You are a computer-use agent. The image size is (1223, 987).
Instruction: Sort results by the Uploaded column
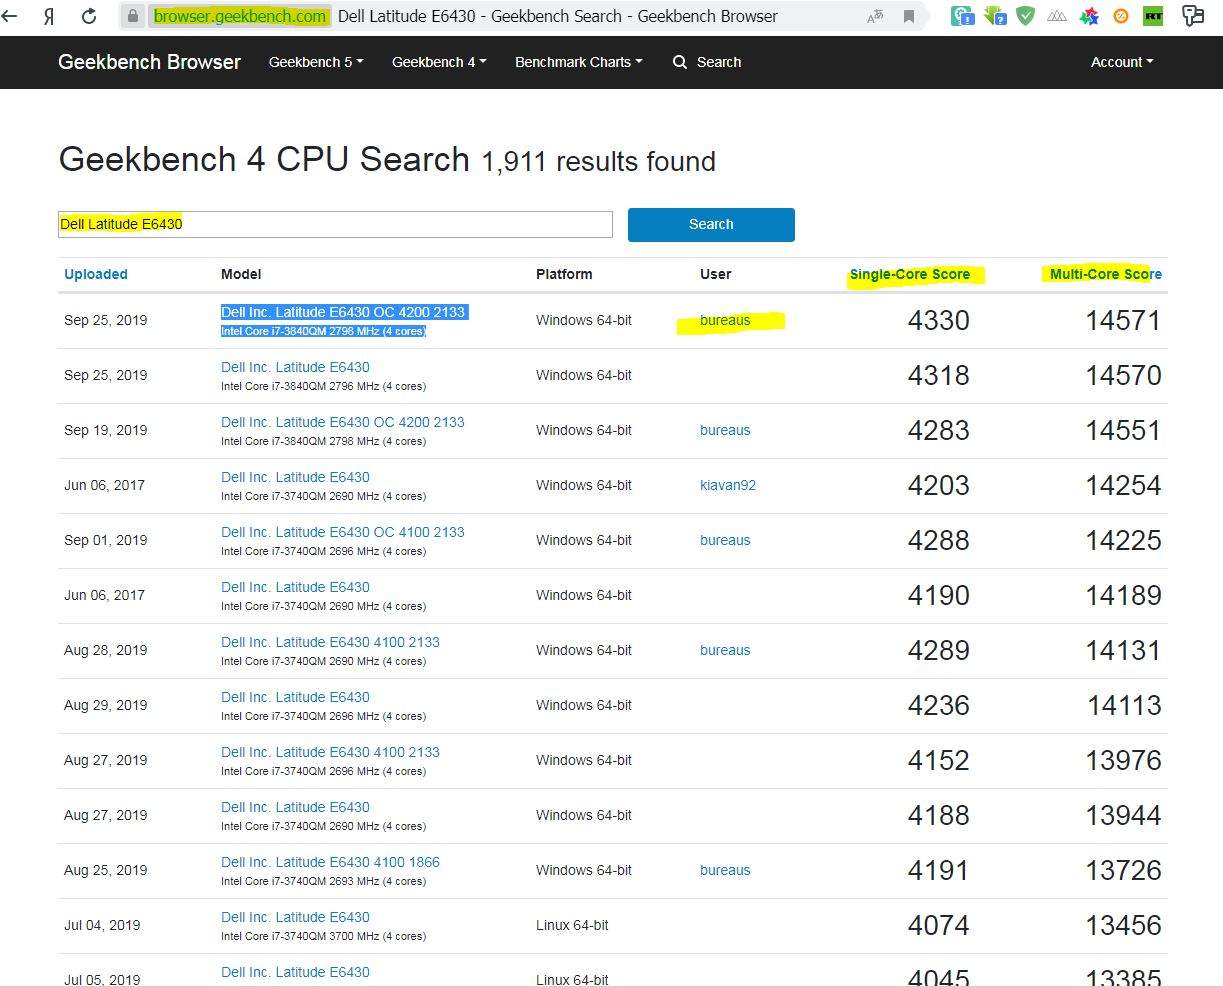96,274
